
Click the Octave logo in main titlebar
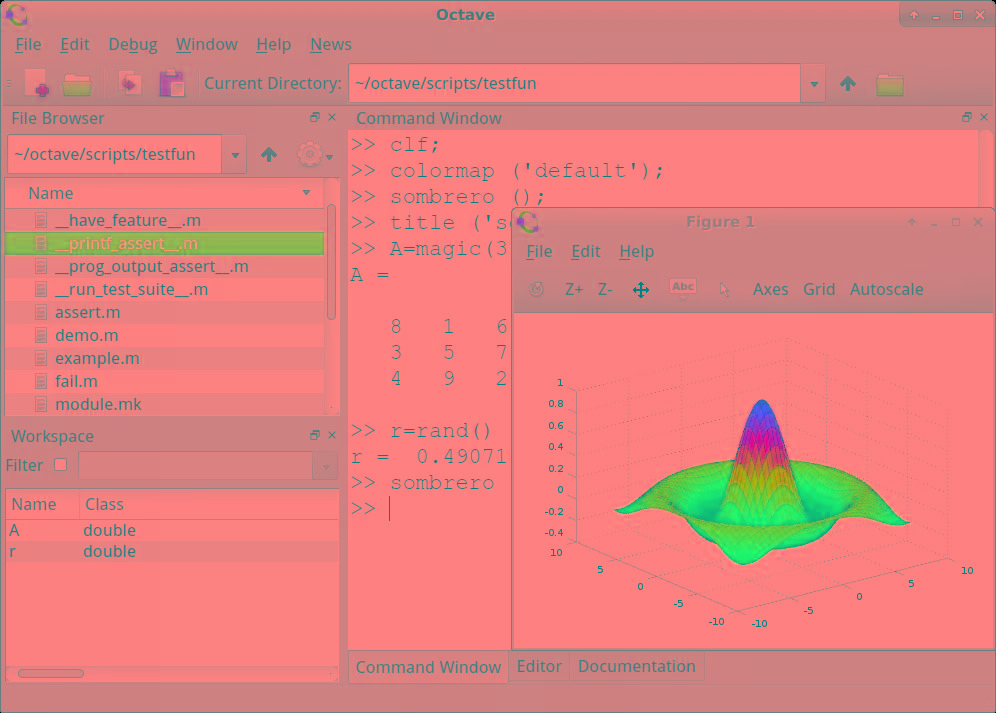click(x=17, y=15)
